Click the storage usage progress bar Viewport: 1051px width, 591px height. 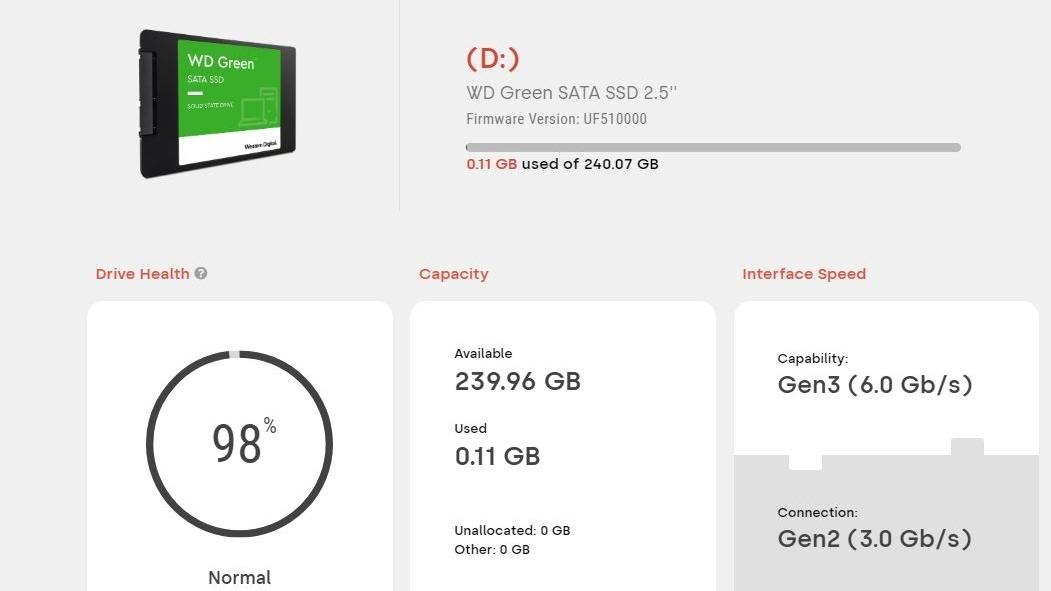(713, 147)
